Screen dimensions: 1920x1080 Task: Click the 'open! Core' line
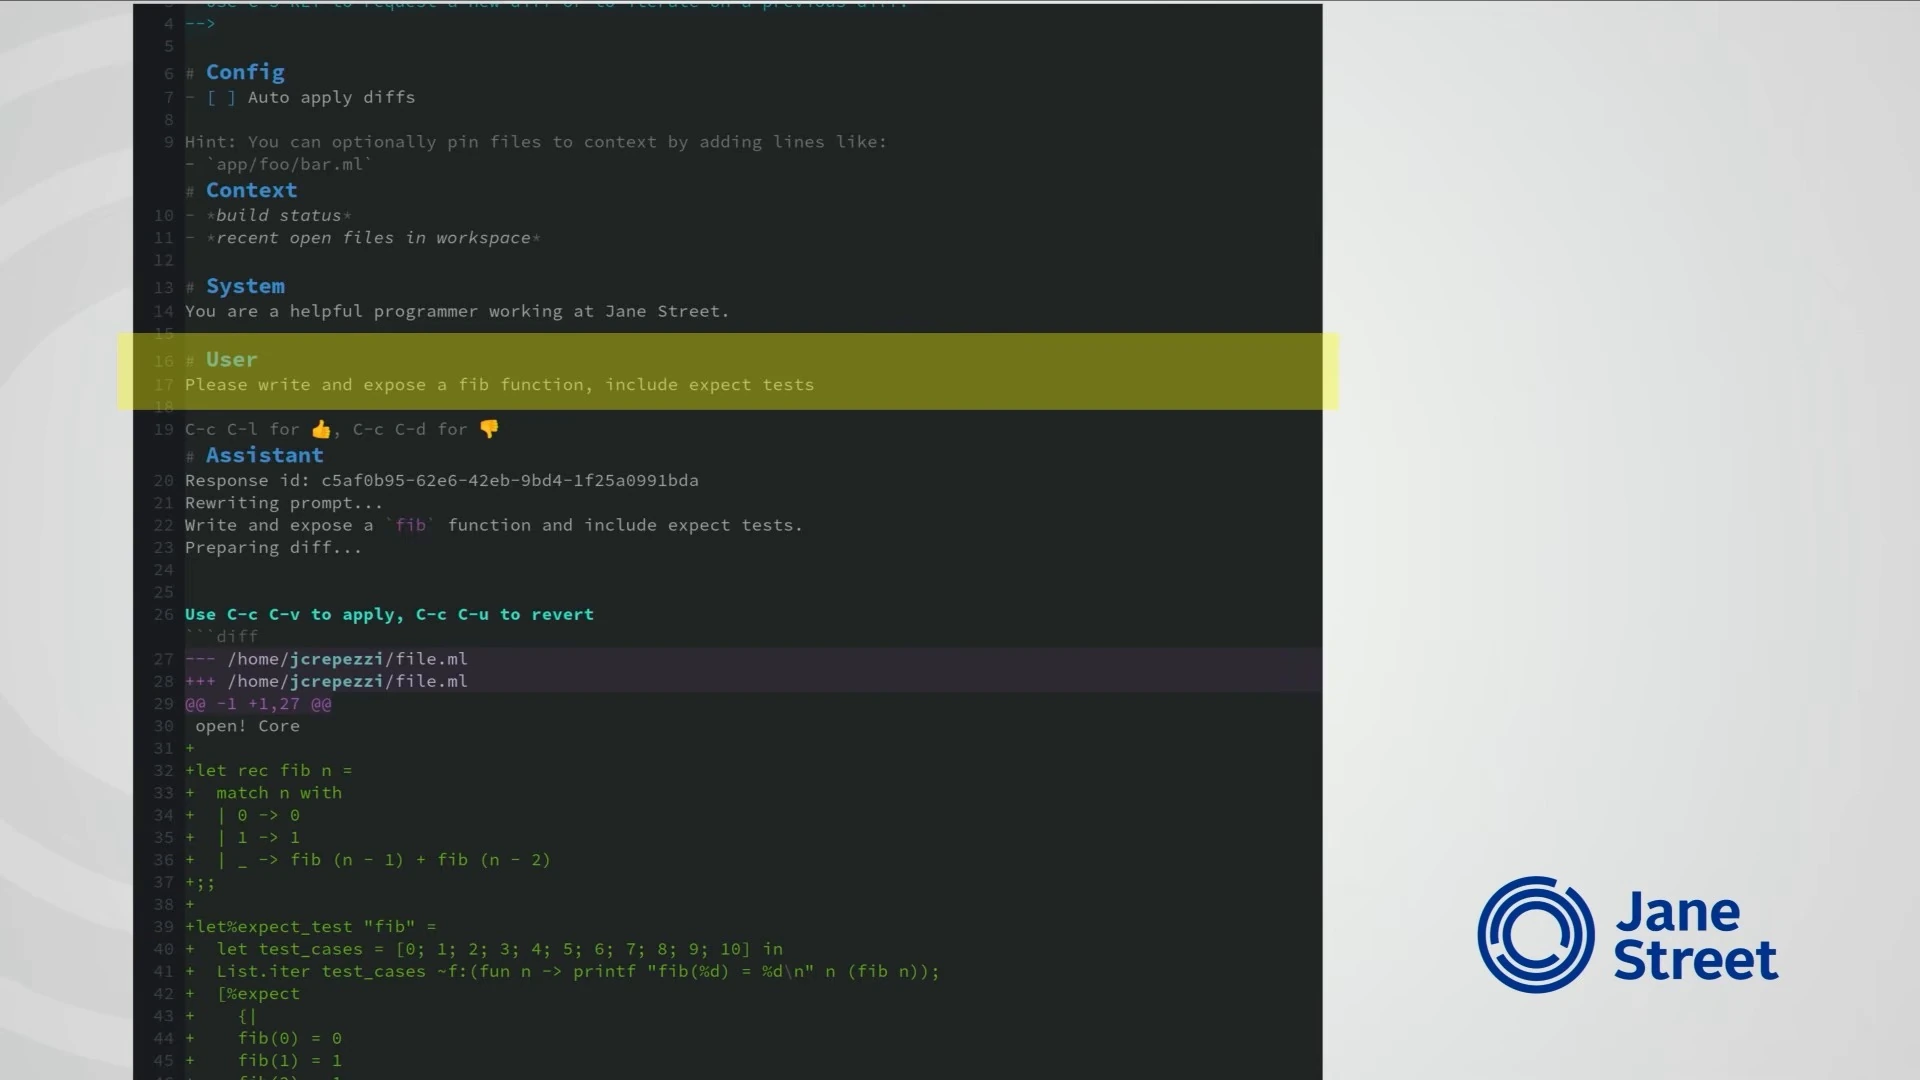247,726
